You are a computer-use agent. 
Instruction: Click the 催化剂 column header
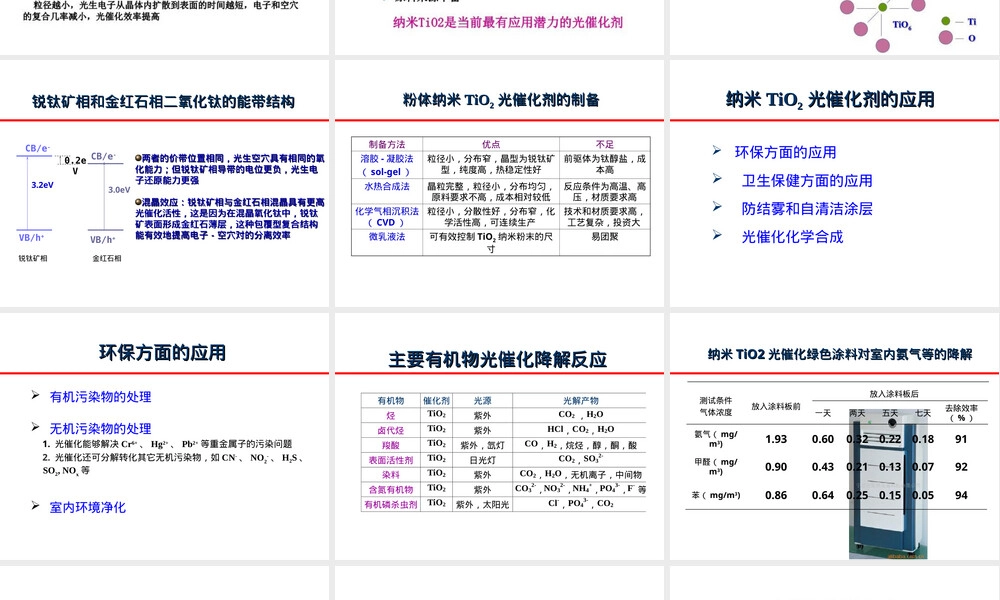(436, 400)
